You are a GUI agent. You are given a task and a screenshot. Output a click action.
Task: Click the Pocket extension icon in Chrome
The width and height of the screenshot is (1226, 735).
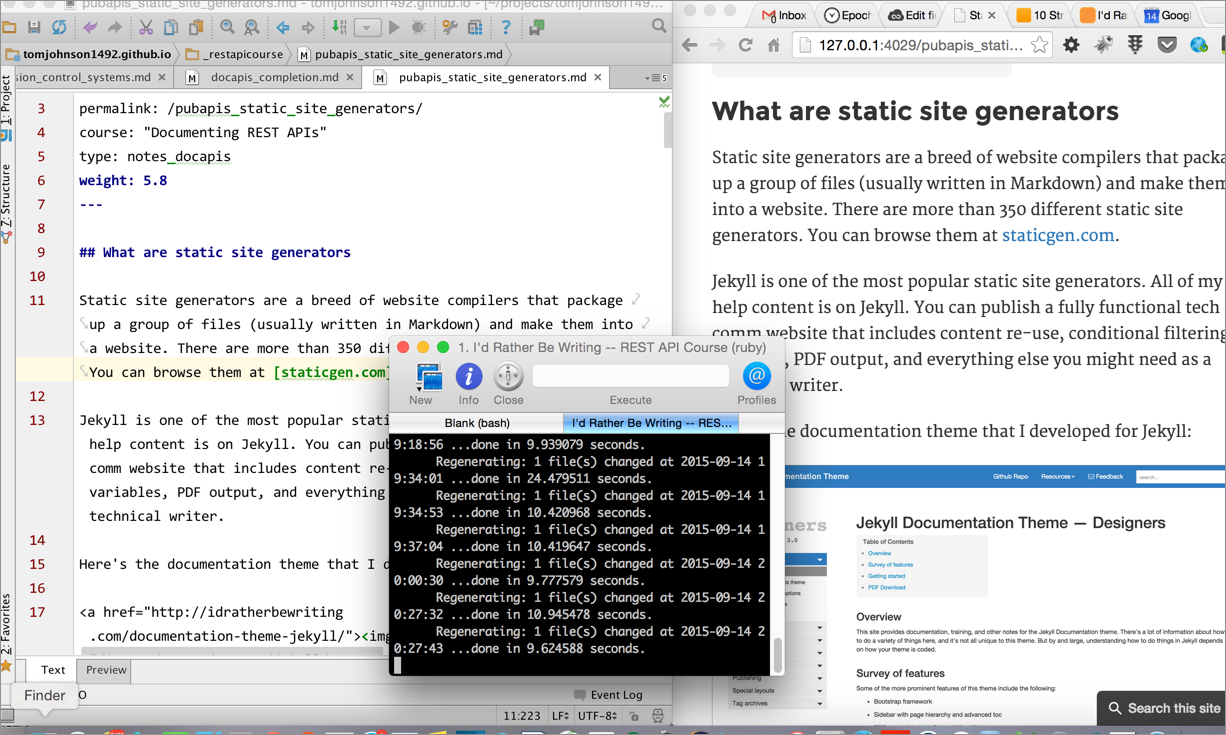click(x=1167, y=45)
